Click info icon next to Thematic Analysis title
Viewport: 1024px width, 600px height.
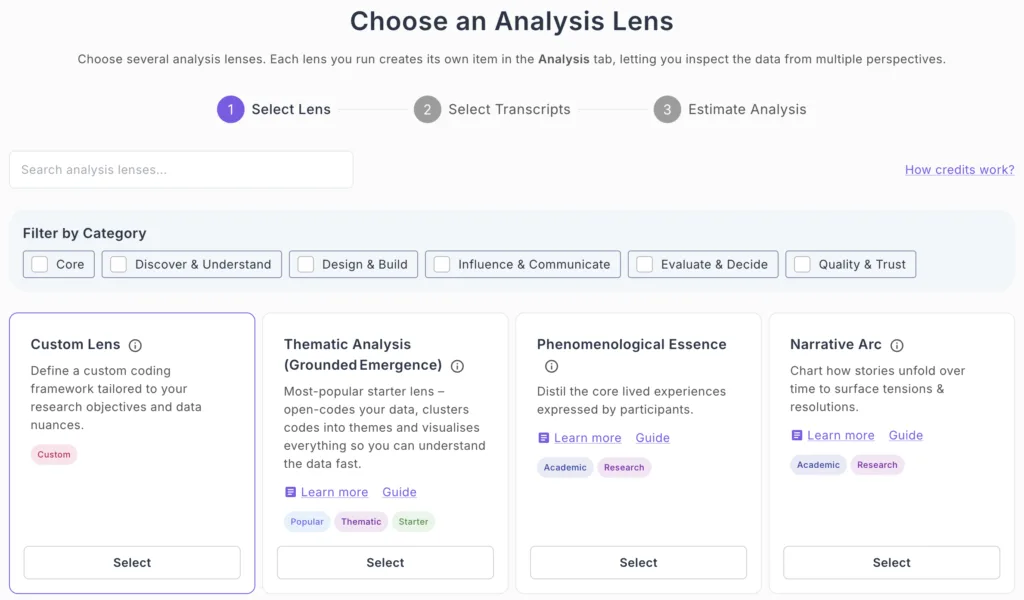tap(457, 366)
